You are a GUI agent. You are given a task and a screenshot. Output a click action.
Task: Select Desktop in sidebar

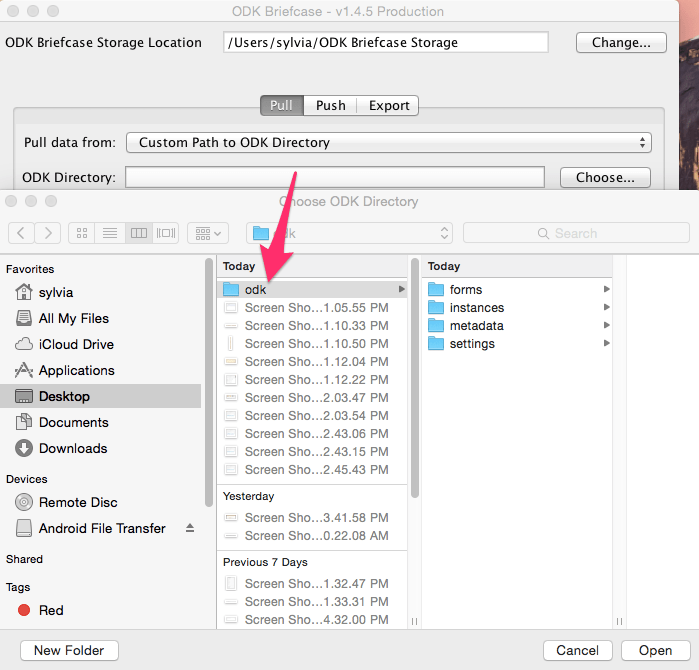click(x=100, y=396)
